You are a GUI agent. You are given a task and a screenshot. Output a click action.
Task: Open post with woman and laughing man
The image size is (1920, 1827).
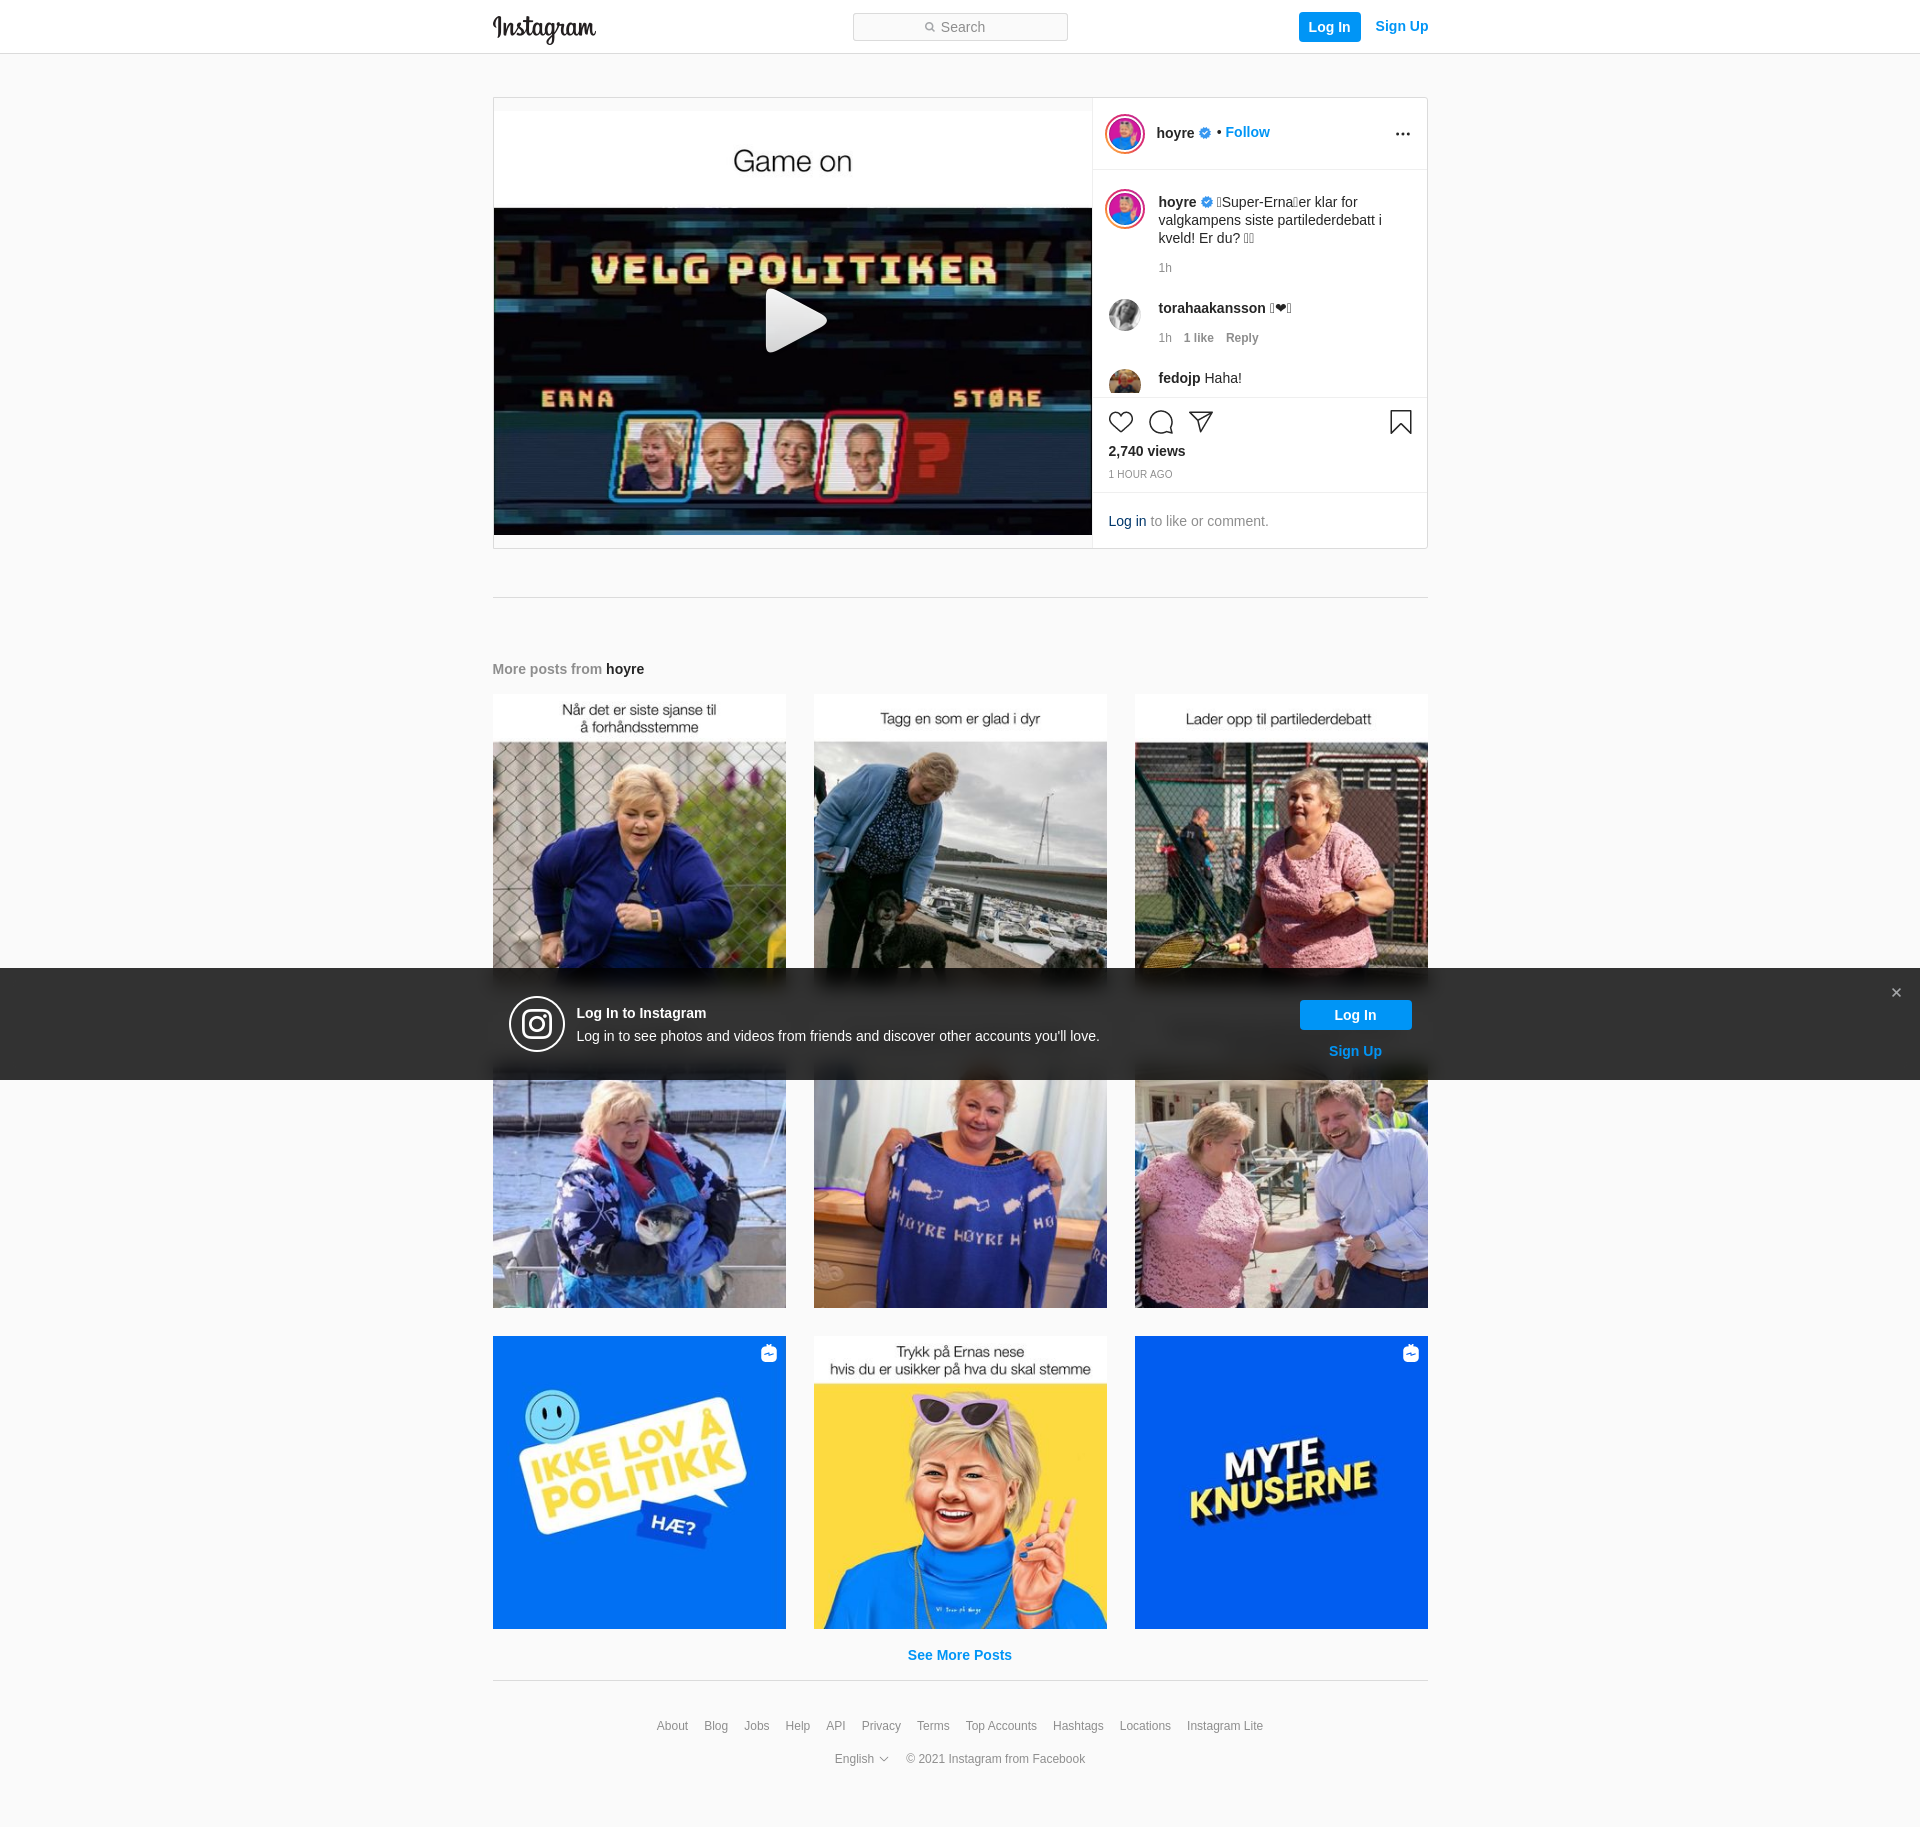1281,1194
